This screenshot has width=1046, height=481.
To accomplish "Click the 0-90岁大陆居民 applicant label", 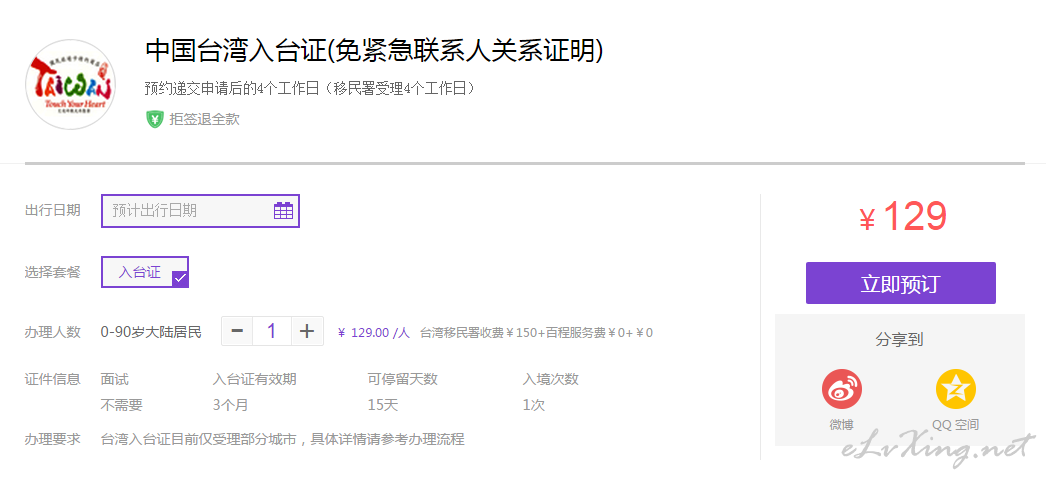I will [x=151, y=332].
